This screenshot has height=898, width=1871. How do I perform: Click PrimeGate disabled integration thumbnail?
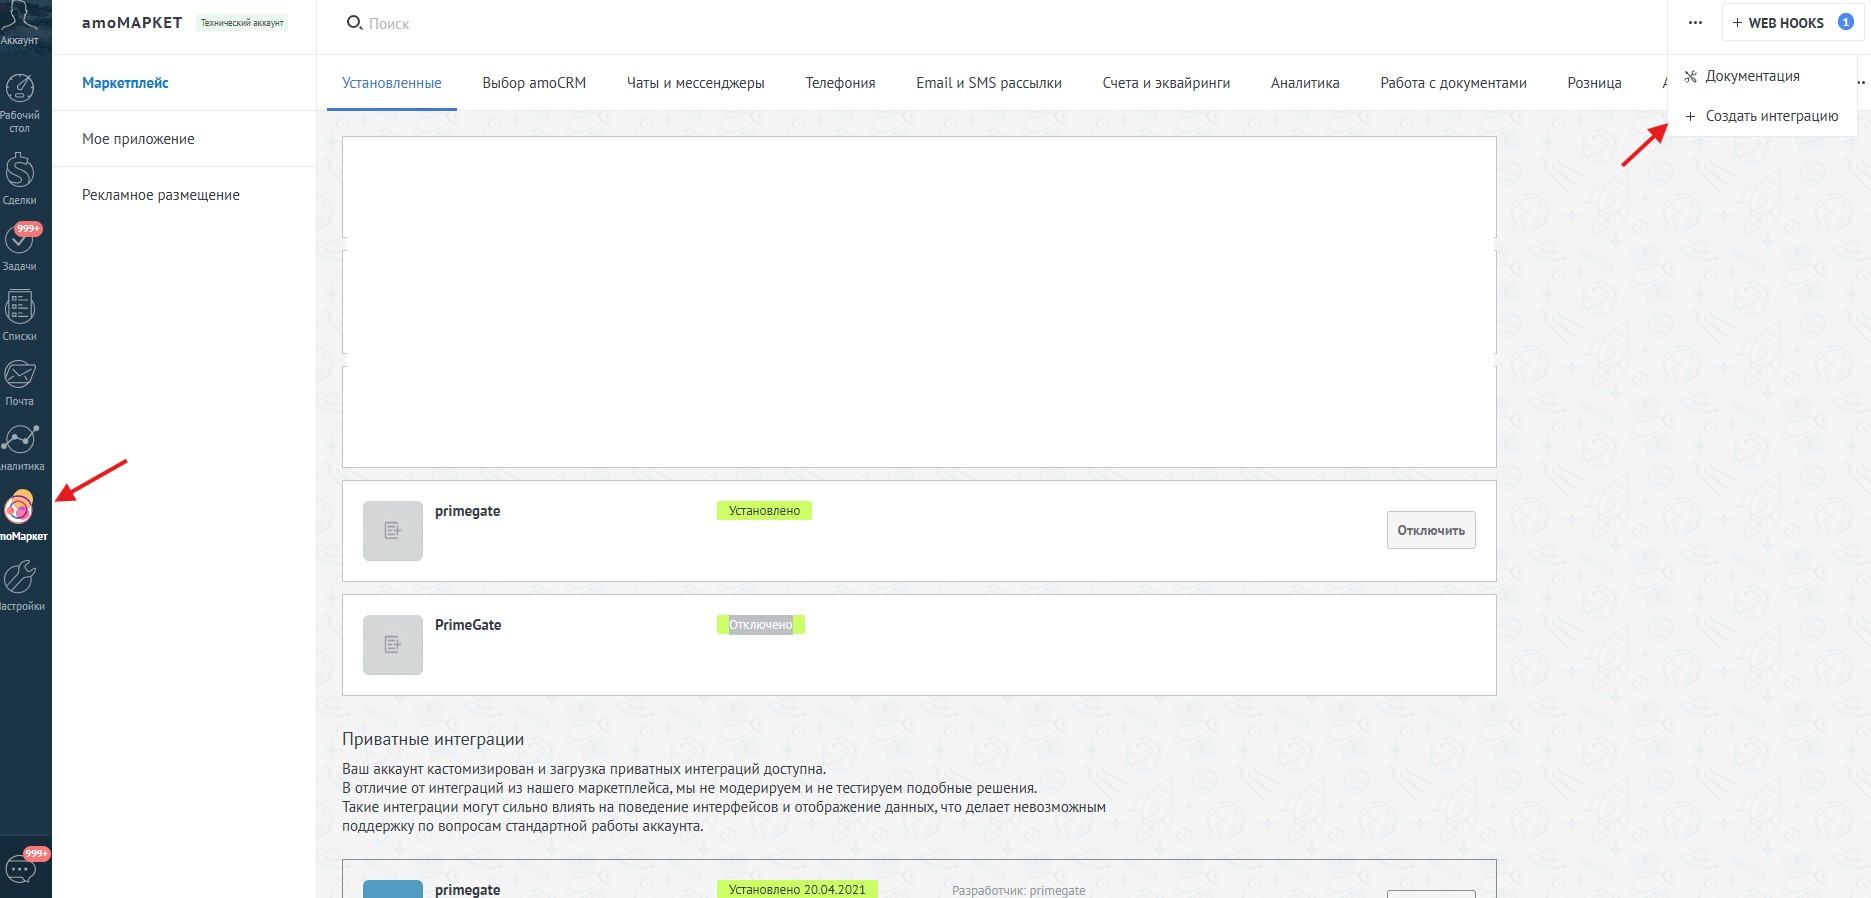(393, 645)
